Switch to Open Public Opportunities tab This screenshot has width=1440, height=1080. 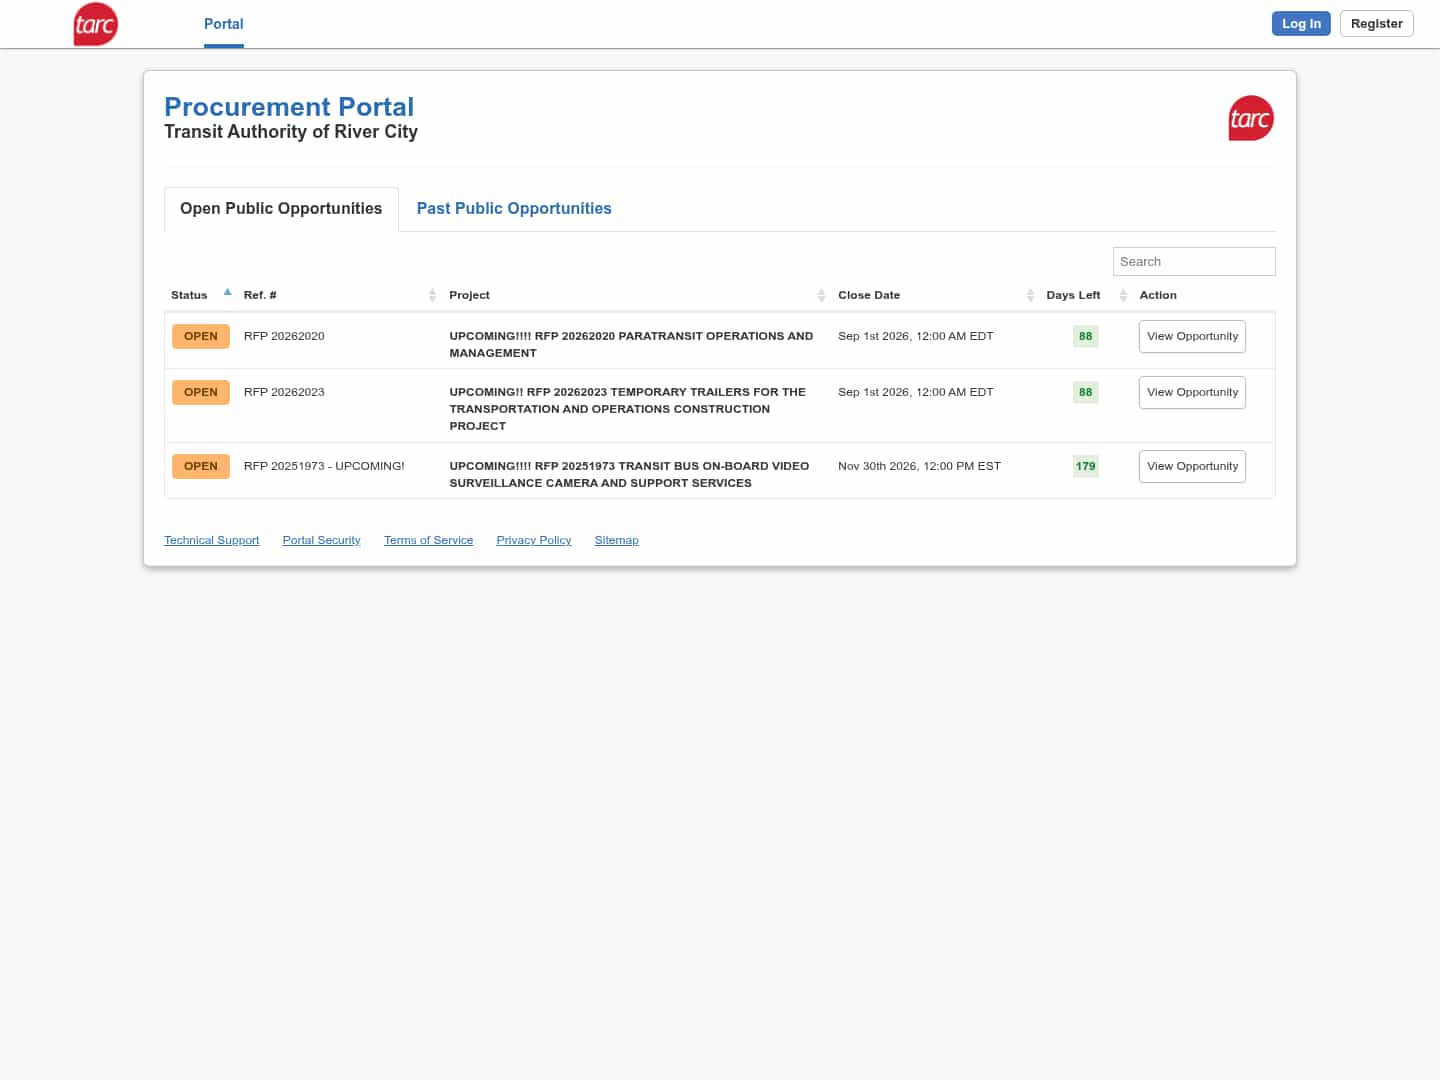281,209
